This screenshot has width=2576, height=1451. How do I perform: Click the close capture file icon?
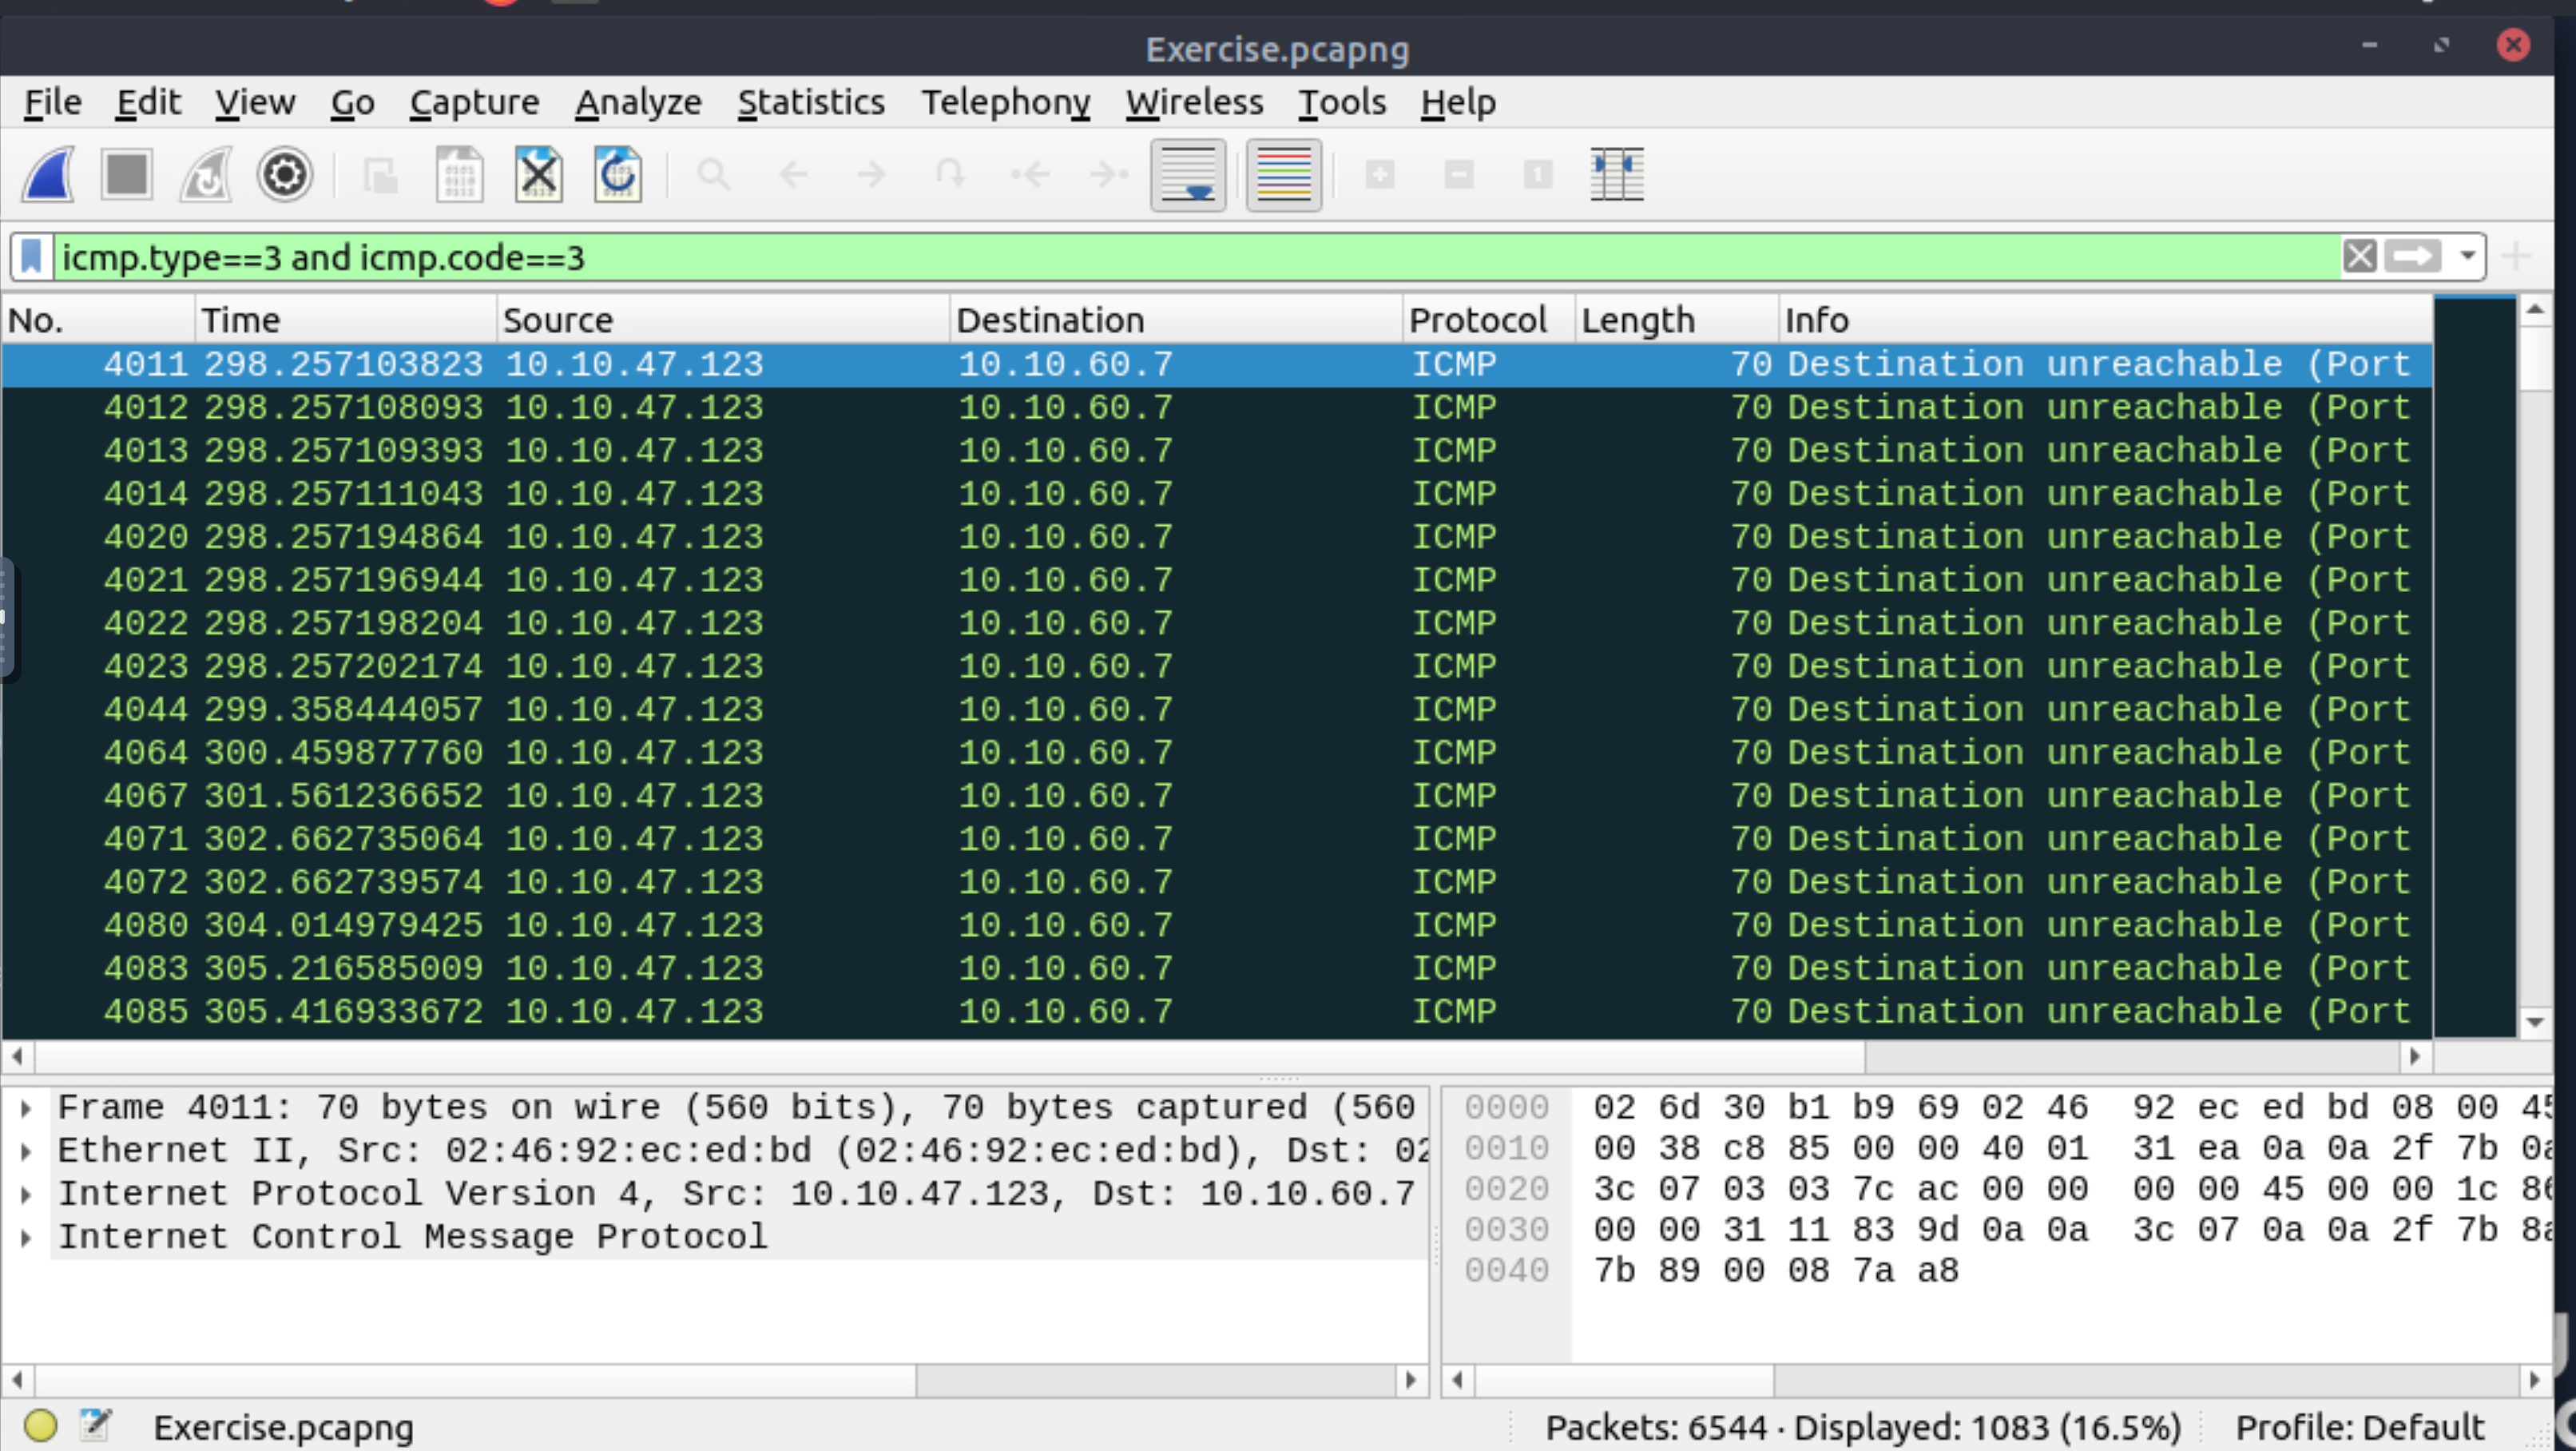point(538,175)
